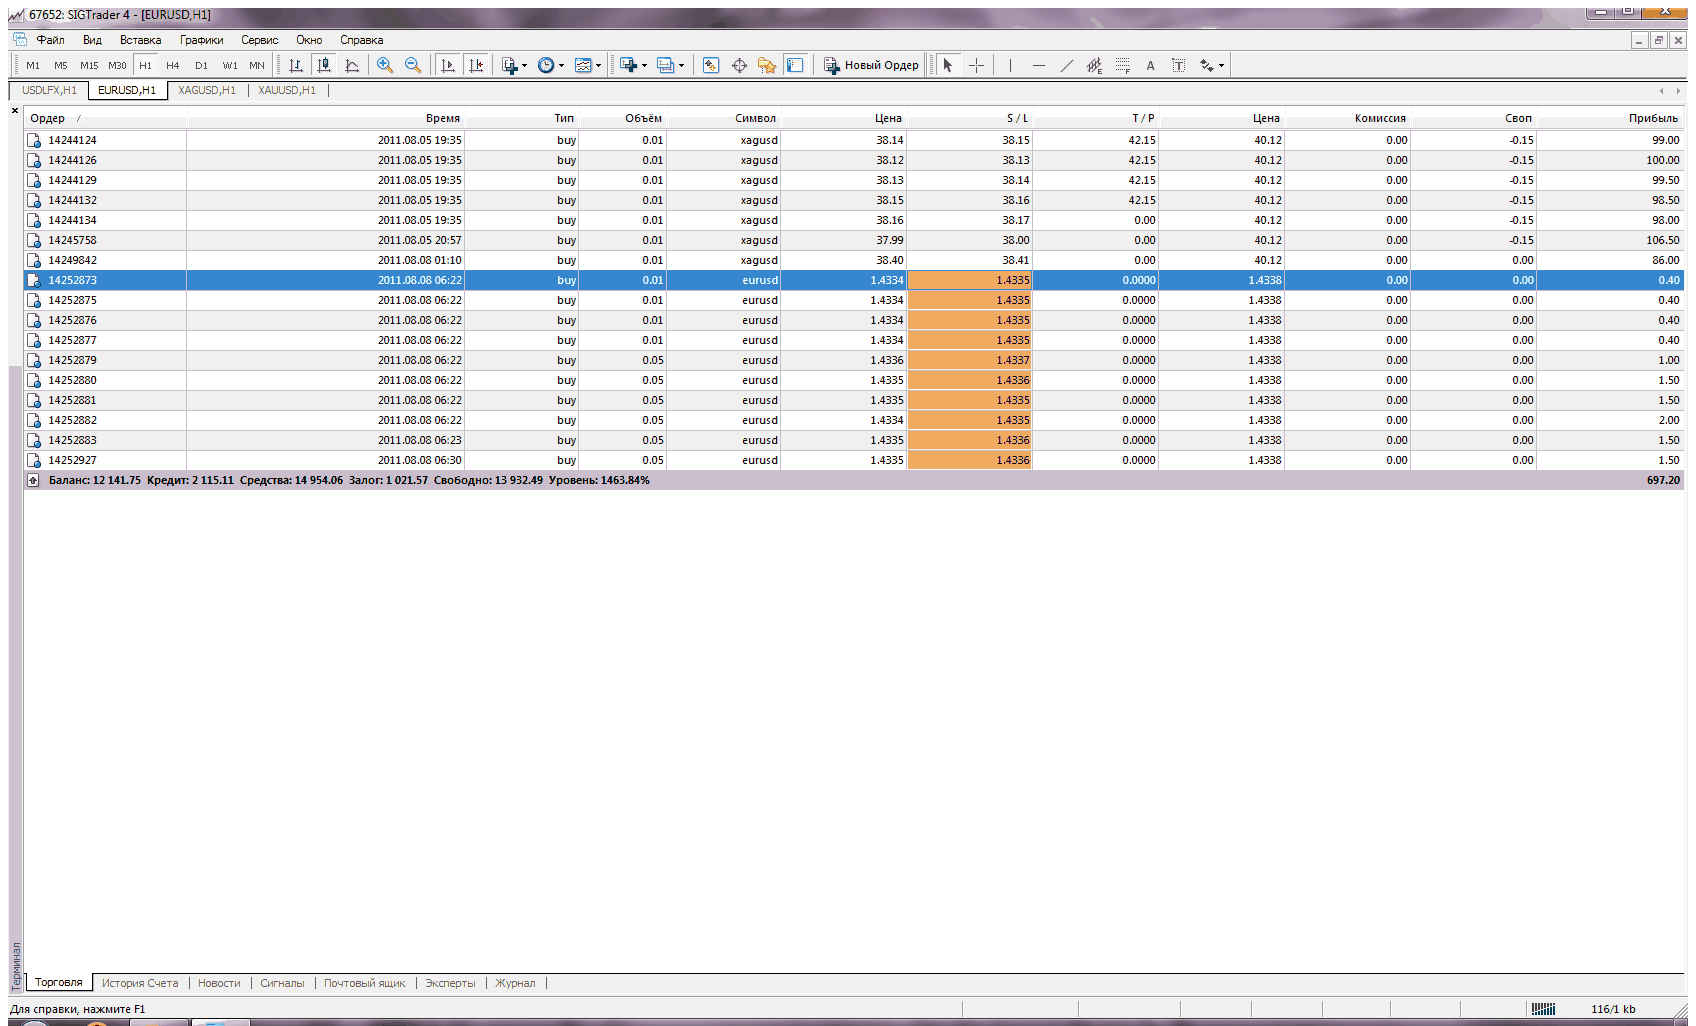Select the crosshair tool
Viewport: 1696px width, 1026px height.
977,65
